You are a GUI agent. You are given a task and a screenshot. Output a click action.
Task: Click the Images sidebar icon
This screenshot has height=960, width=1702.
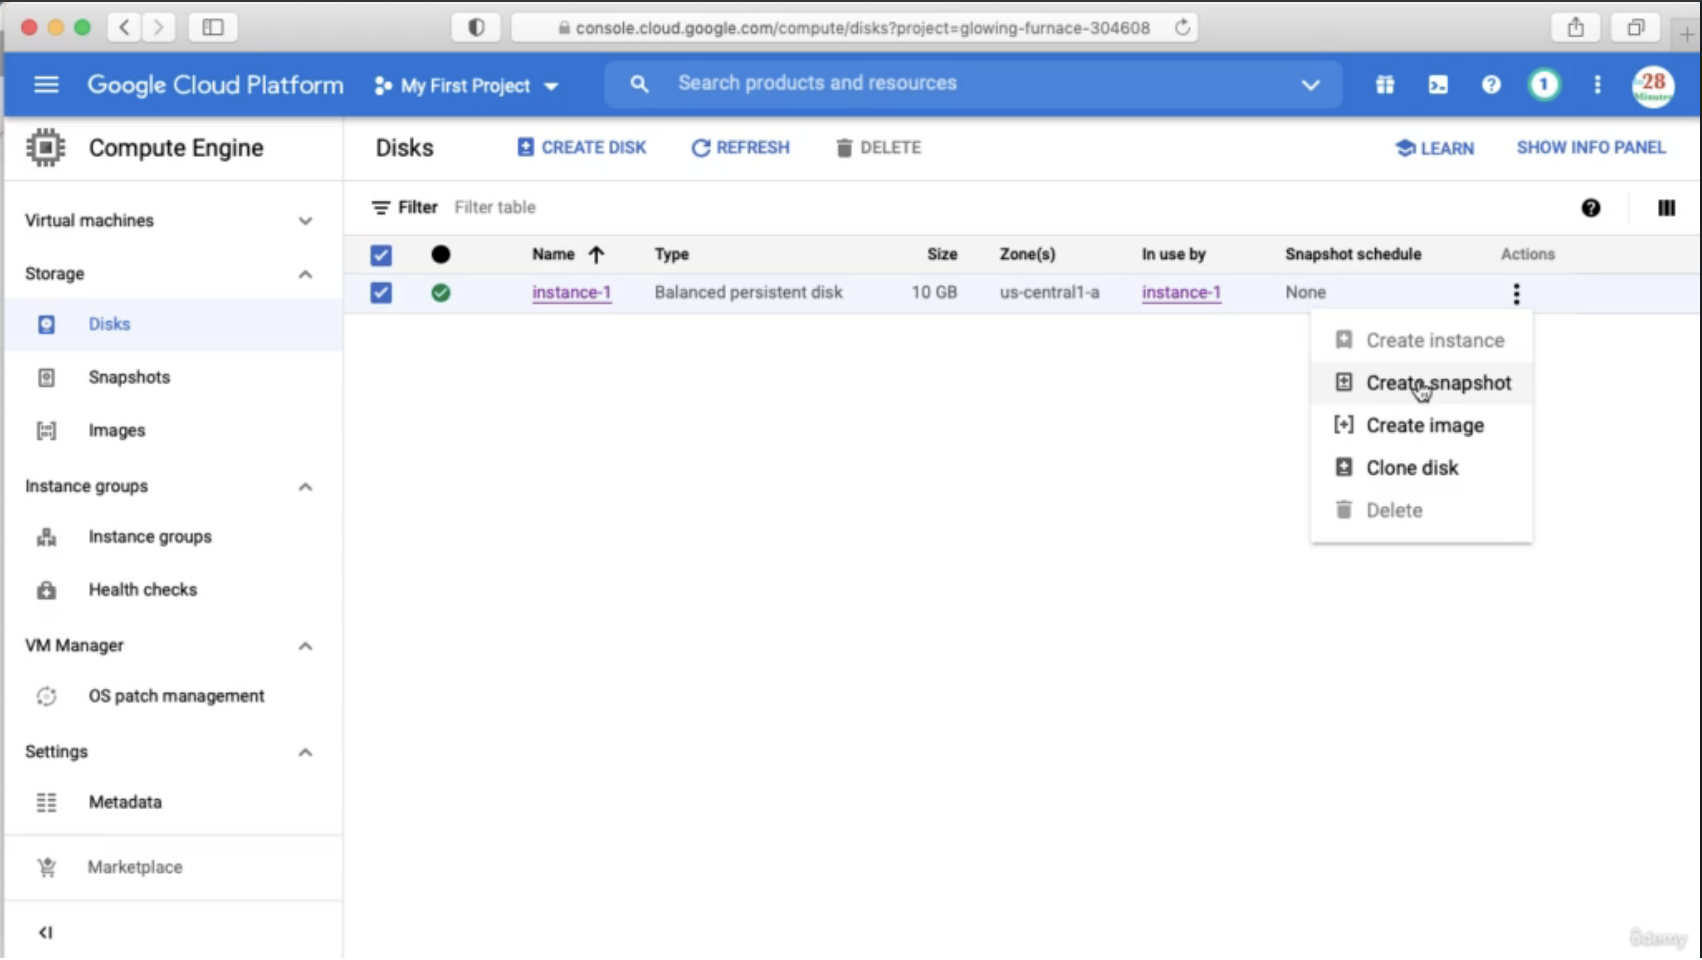[46, 430]
